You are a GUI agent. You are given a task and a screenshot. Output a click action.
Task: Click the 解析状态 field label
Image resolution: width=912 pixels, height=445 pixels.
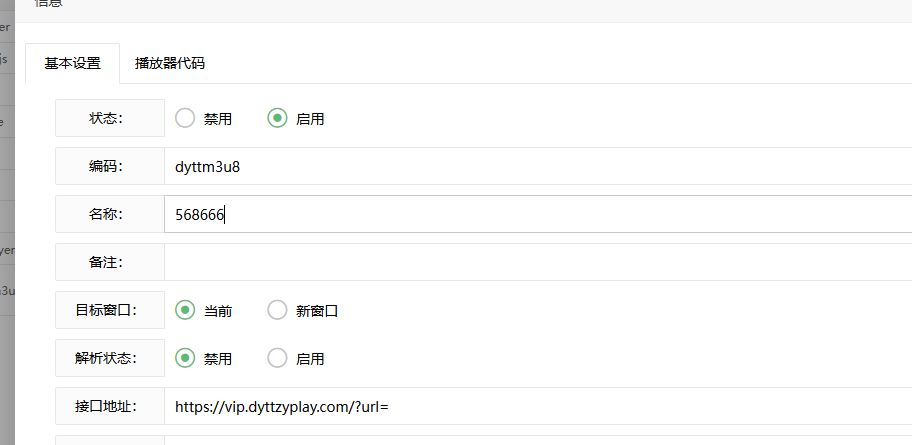pyautogui.click(x=109, y=358)
